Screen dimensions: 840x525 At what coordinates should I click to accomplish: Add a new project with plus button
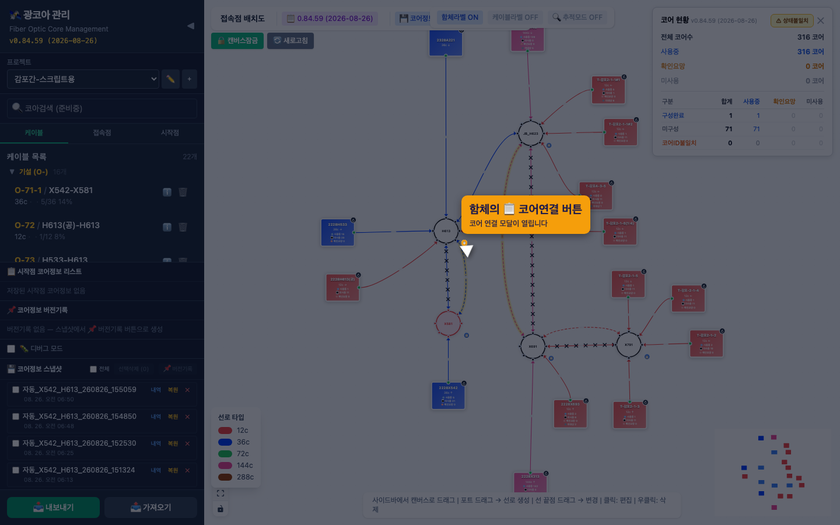pos(190,79)
